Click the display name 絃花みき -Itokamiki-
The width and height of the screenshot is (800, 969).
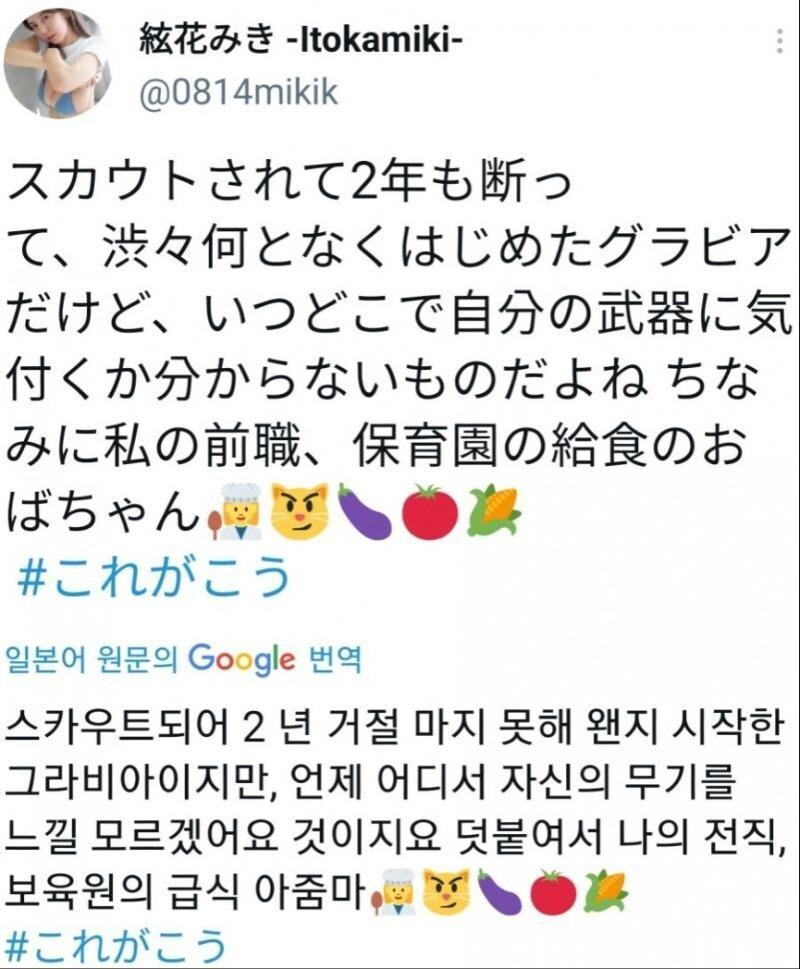click(300, 41)
